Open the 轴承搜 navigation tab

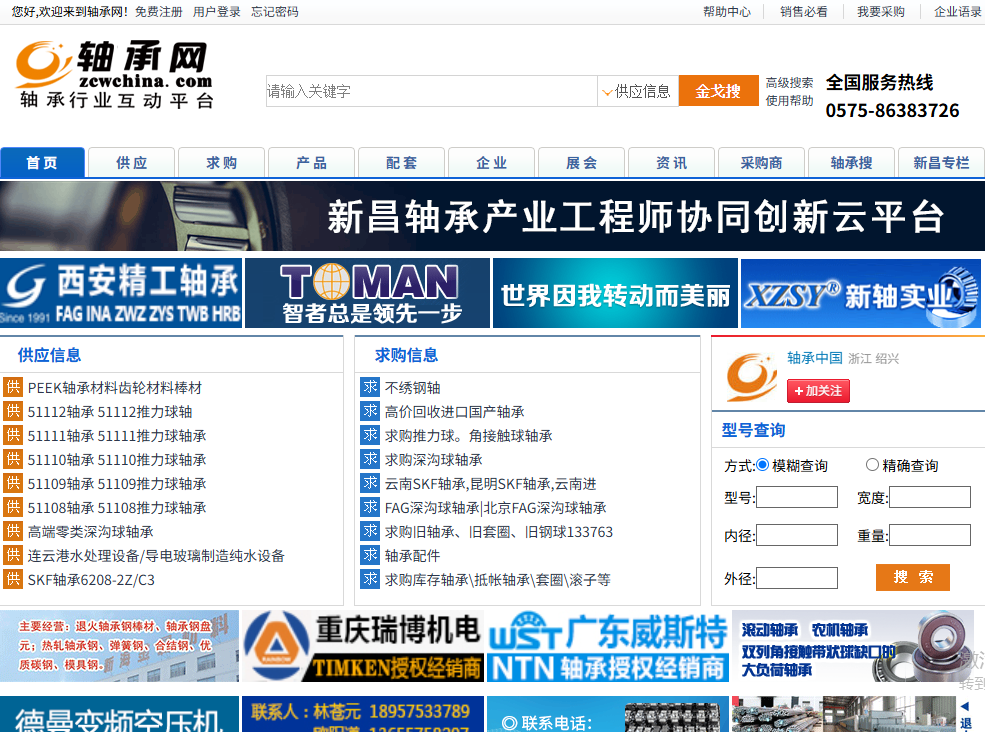[851, 163]
